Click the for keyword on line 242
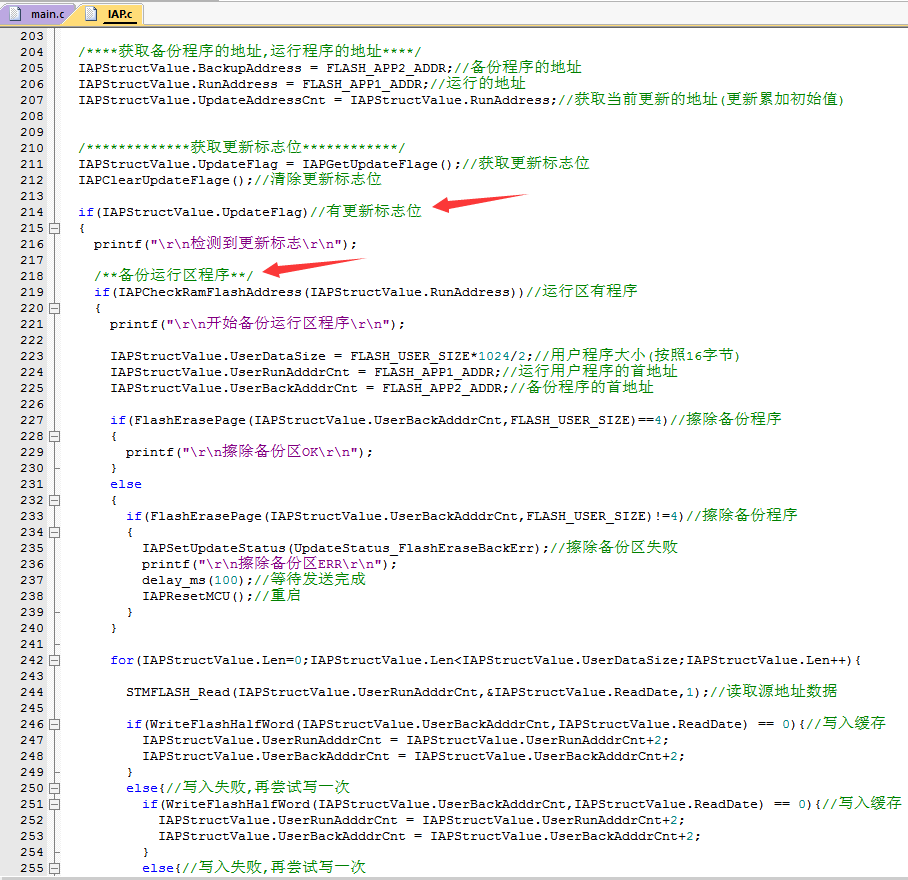 (x=122, y=660)
